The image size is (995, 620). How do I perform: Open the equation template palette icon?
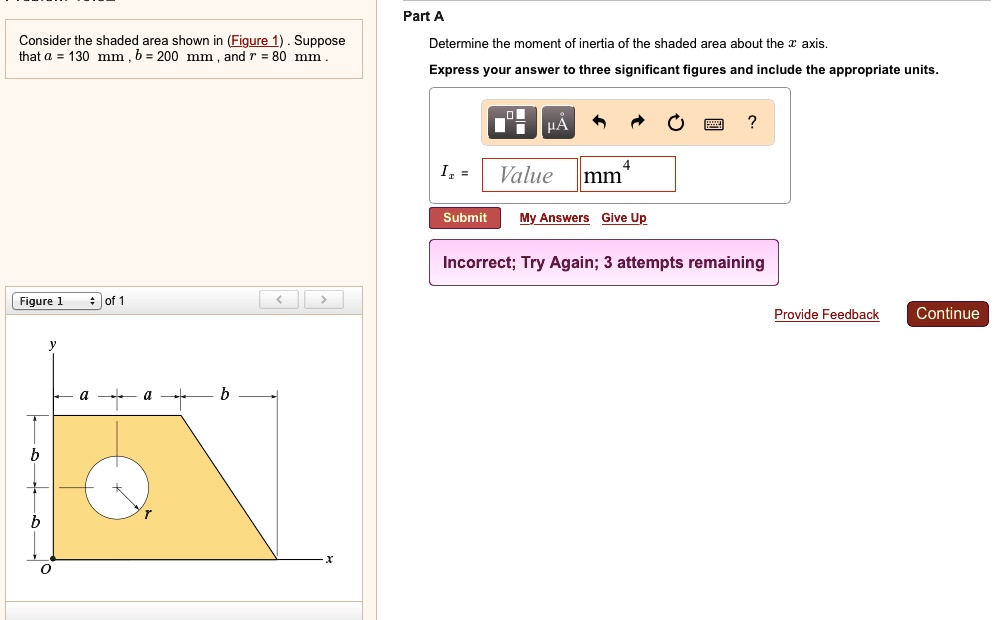pyautogui.click(x=513, y=121)
